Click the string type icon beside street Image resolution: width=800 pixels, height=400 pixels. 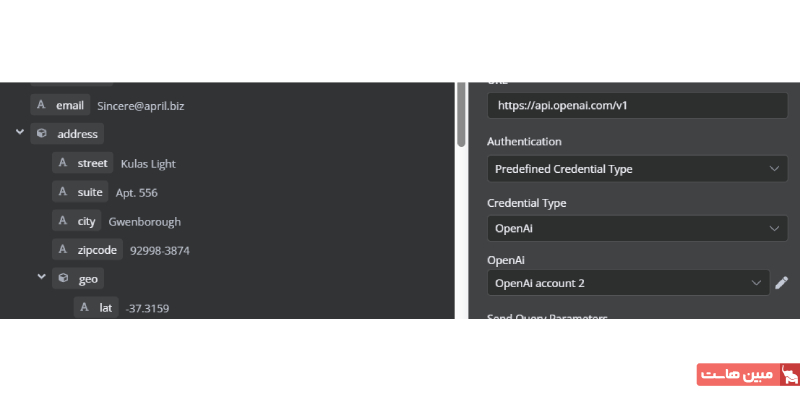62,163
